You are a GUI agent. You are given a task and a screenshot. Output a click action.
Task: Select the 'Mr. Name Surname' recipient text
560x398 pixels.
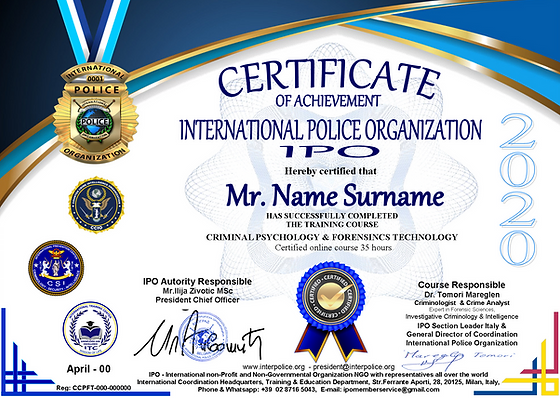coord(335,196)
